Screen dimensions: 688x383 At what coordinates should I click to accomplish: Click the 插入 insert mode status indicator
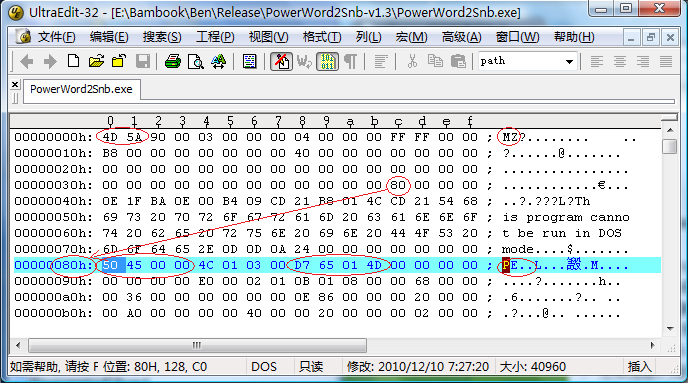(639, 366)
